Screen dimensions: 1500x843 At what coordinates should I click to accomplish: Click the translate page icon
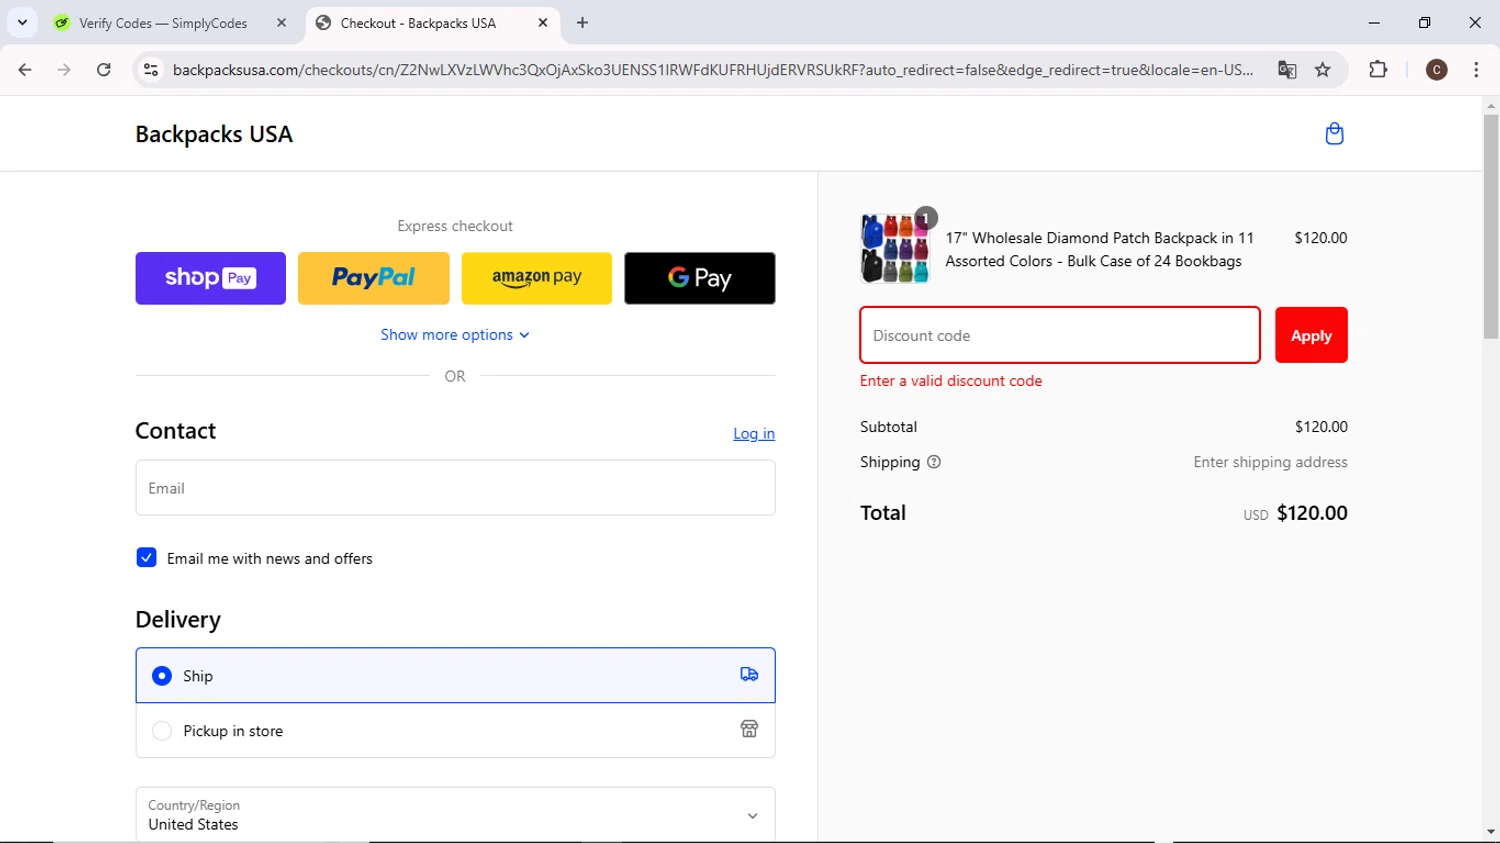[x=1287, y=70]
